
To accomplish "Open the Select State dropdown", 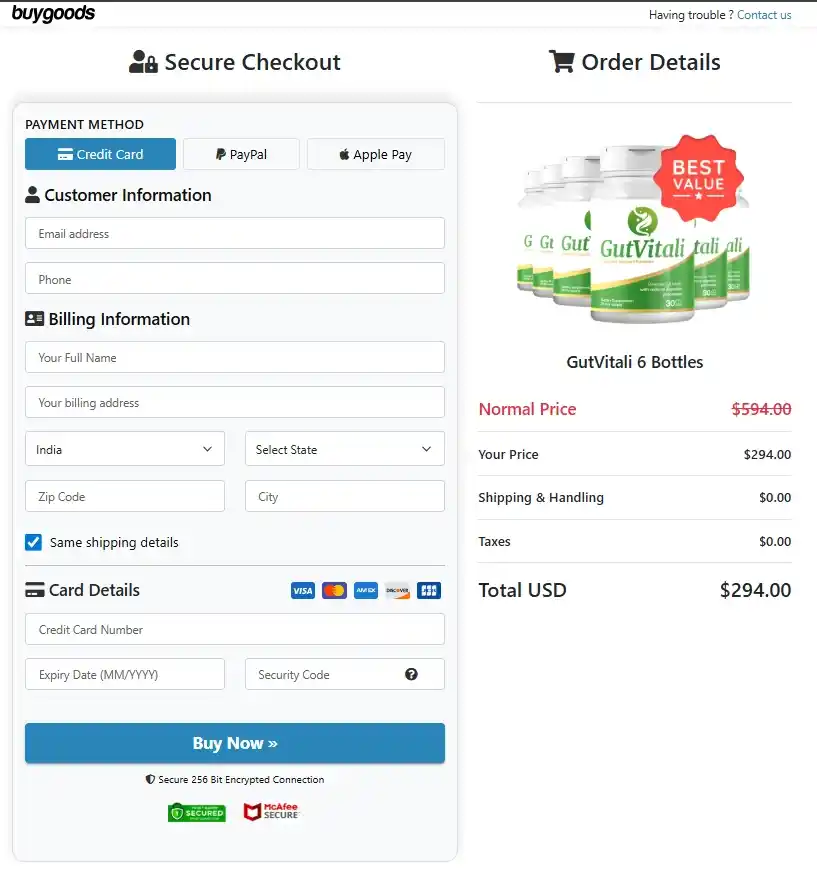I will [344, 448].
